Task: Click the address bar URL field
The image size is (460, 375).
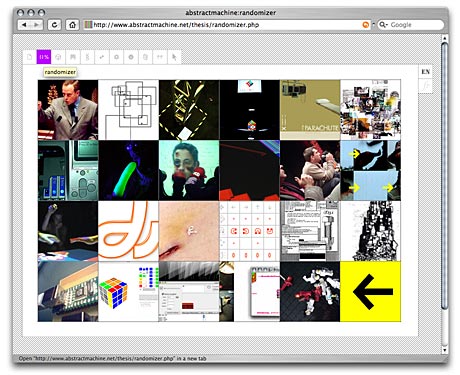Action: 227,25
